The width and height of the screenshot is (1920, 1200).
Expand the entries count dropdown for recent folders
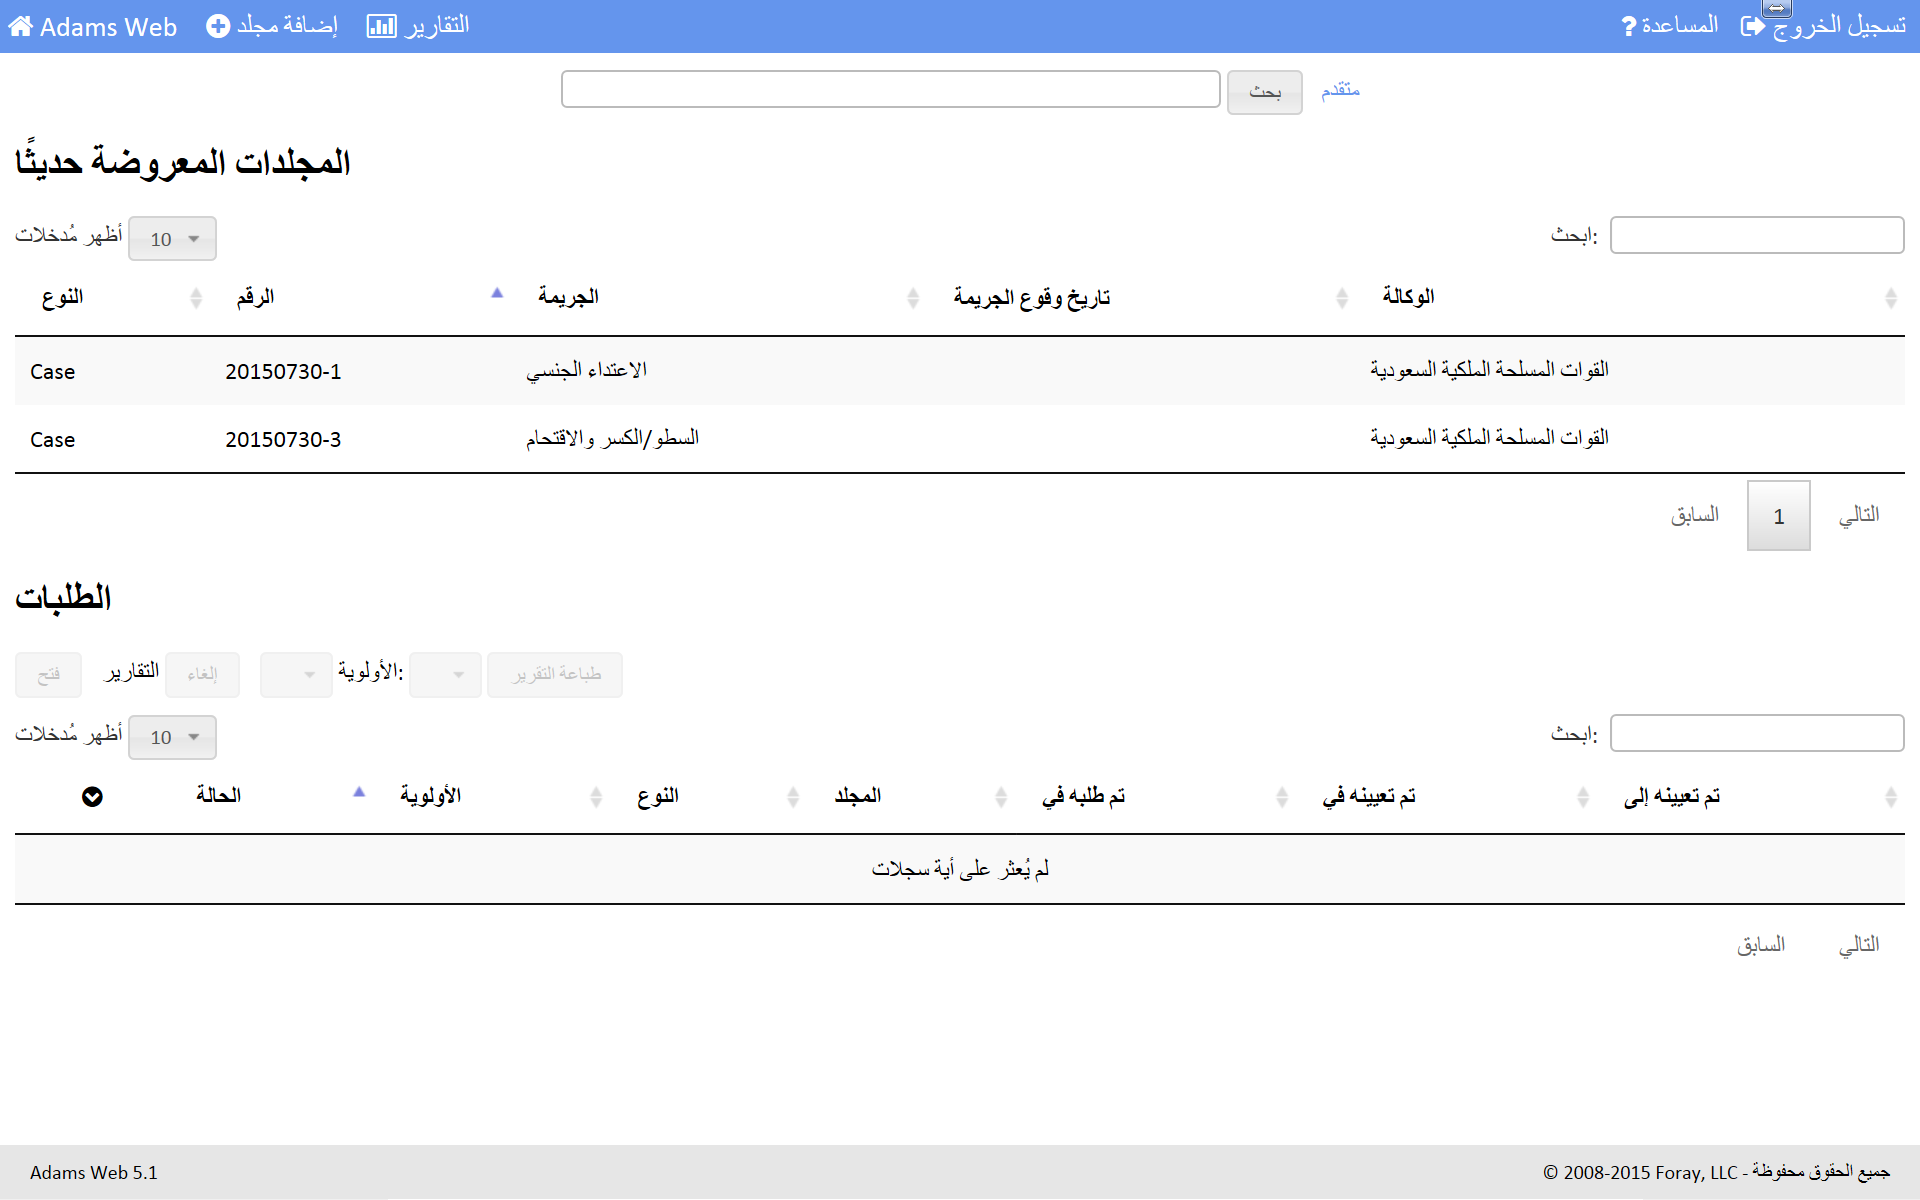173,239
